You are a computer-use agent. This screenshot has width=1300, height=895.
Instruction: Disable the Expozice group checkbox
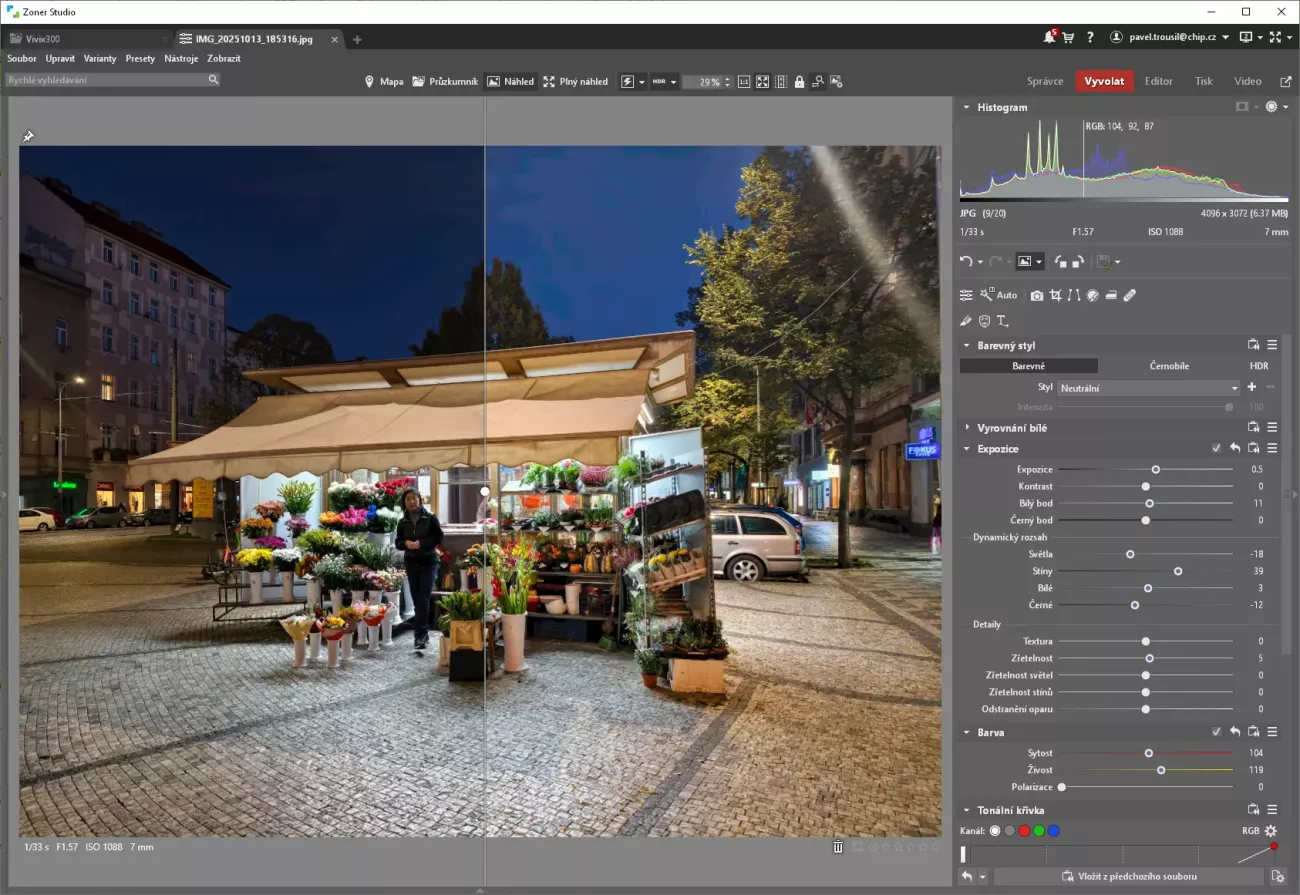point(1216,449)
